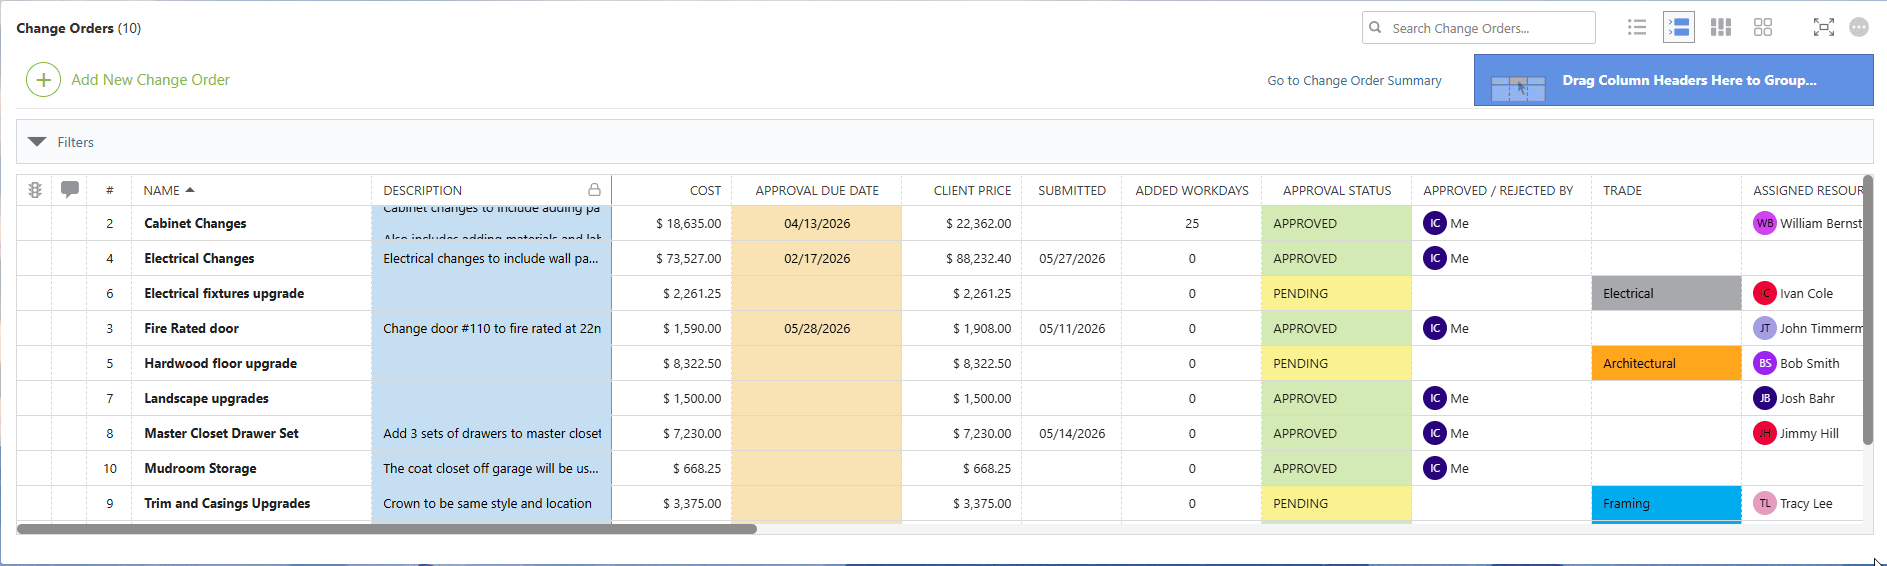
Task: Sort by the NAME column header
Action: tap(162, 190)
